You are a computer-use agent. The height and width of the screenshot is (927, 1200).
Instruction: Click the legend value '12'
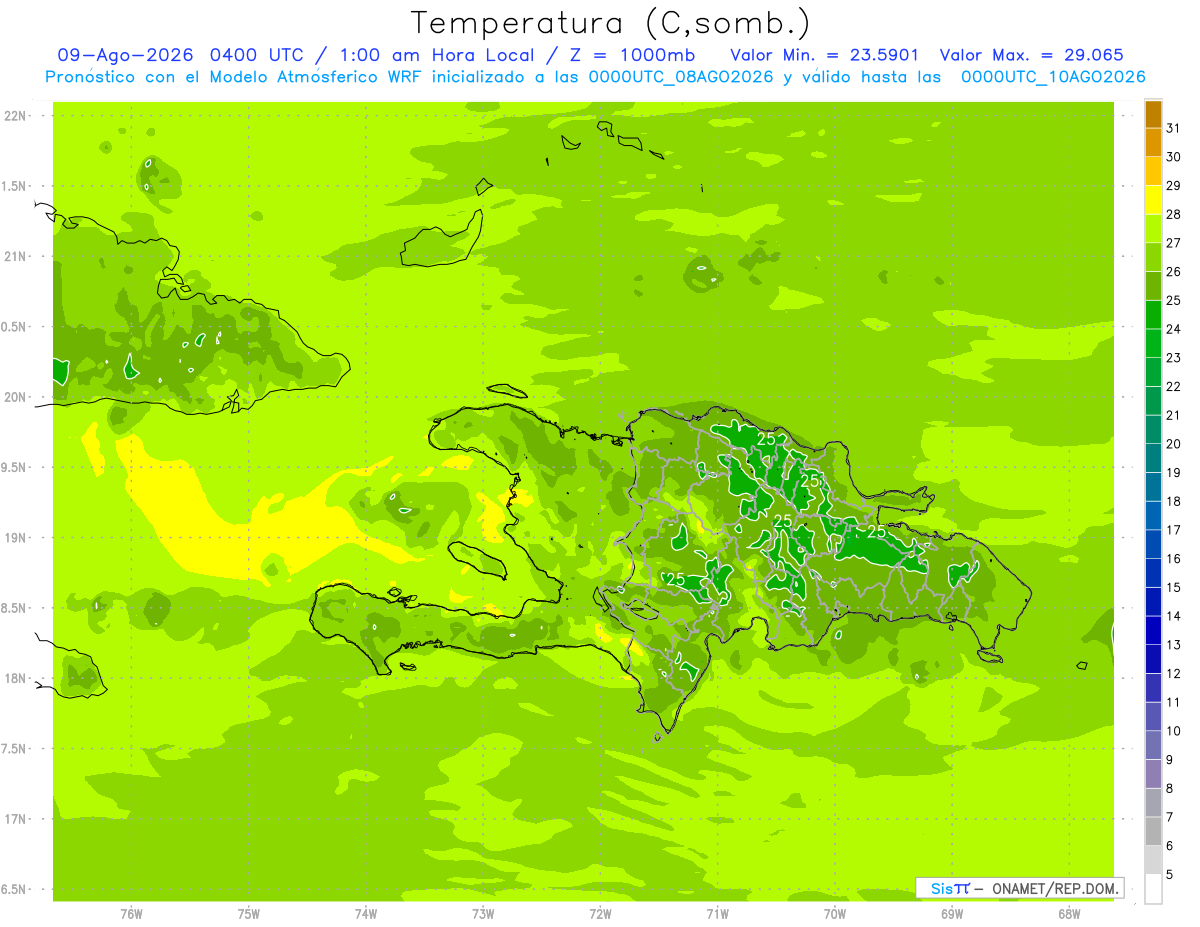pos(1174,673)
